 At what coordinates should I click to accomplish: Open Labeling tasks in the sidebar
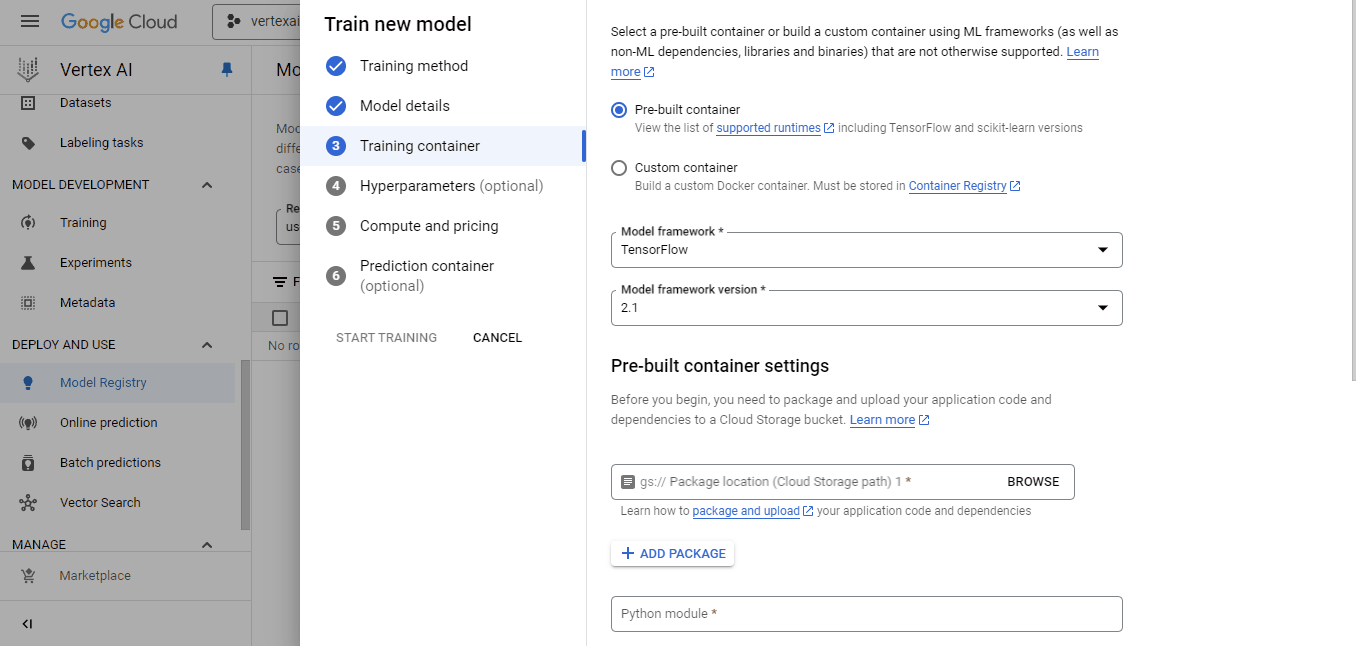102,143
